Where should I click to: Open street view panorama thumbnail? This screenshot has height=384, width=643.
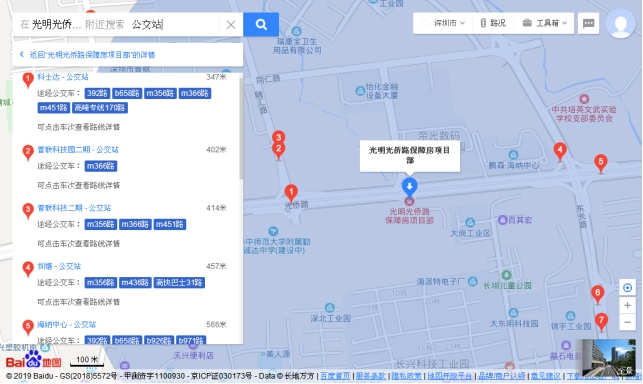click(x=608, y=357)
